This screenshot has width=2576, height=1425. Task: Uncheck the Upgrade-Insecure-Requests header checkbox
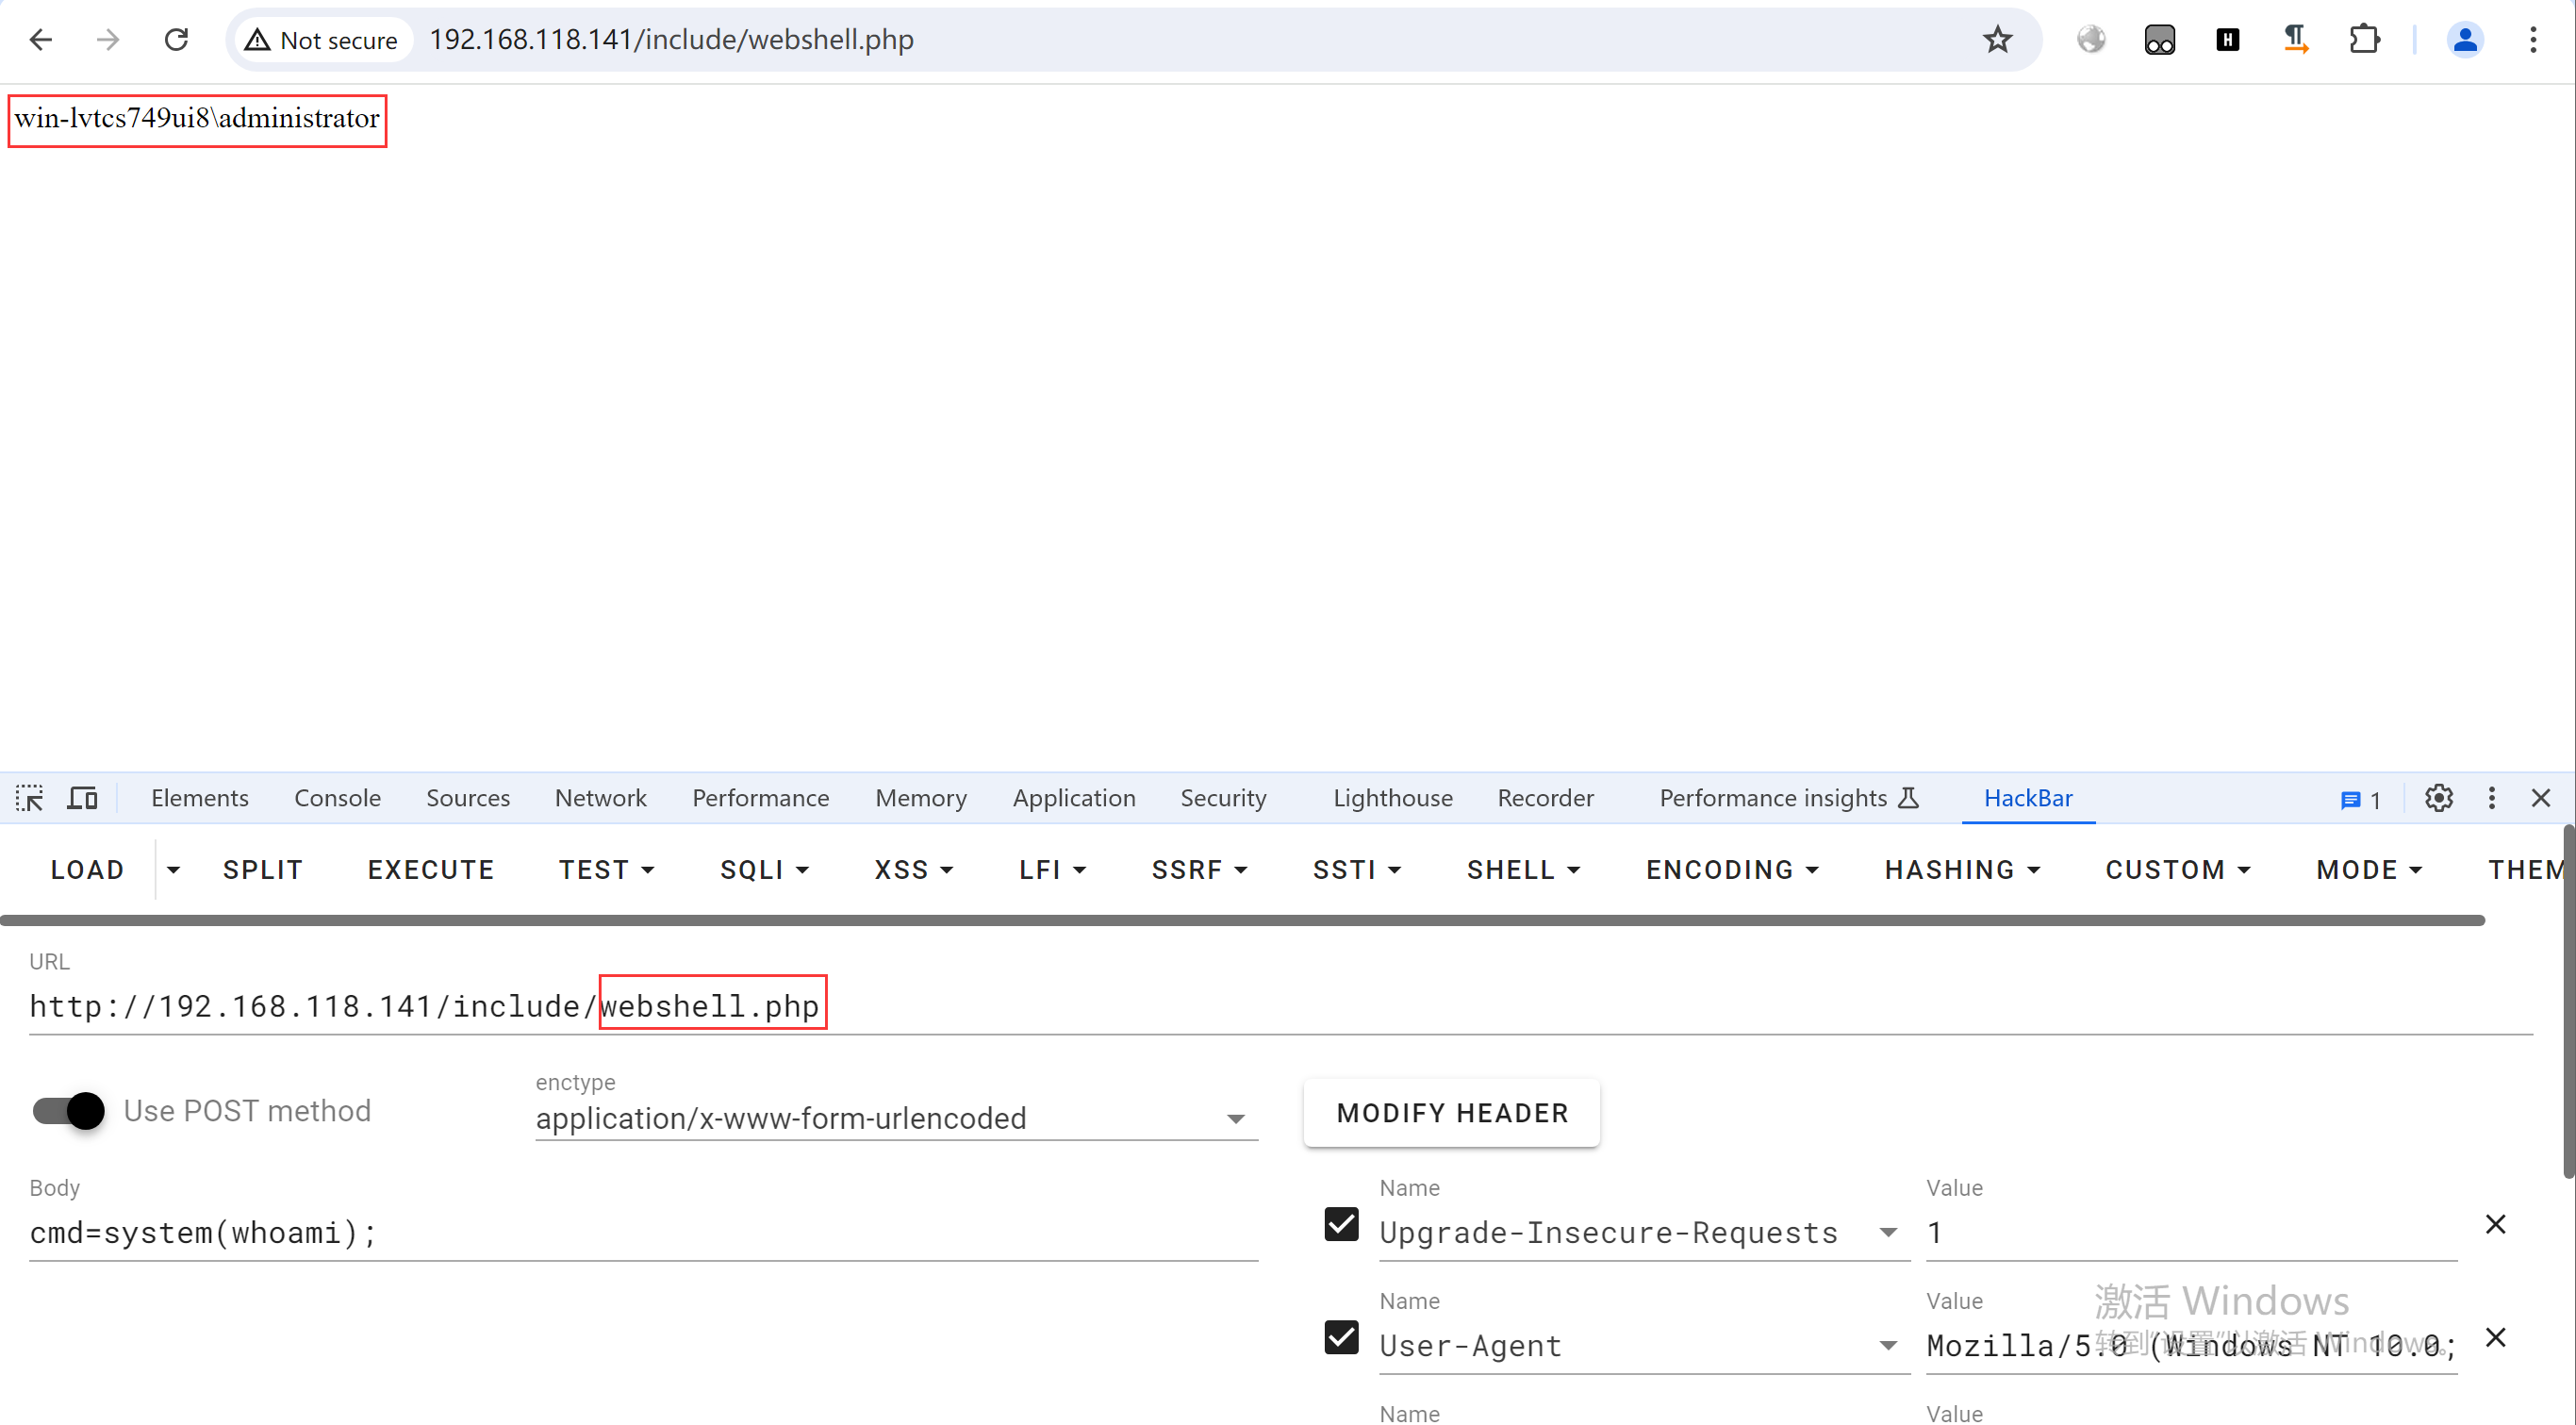(x=1341, y=1224)
